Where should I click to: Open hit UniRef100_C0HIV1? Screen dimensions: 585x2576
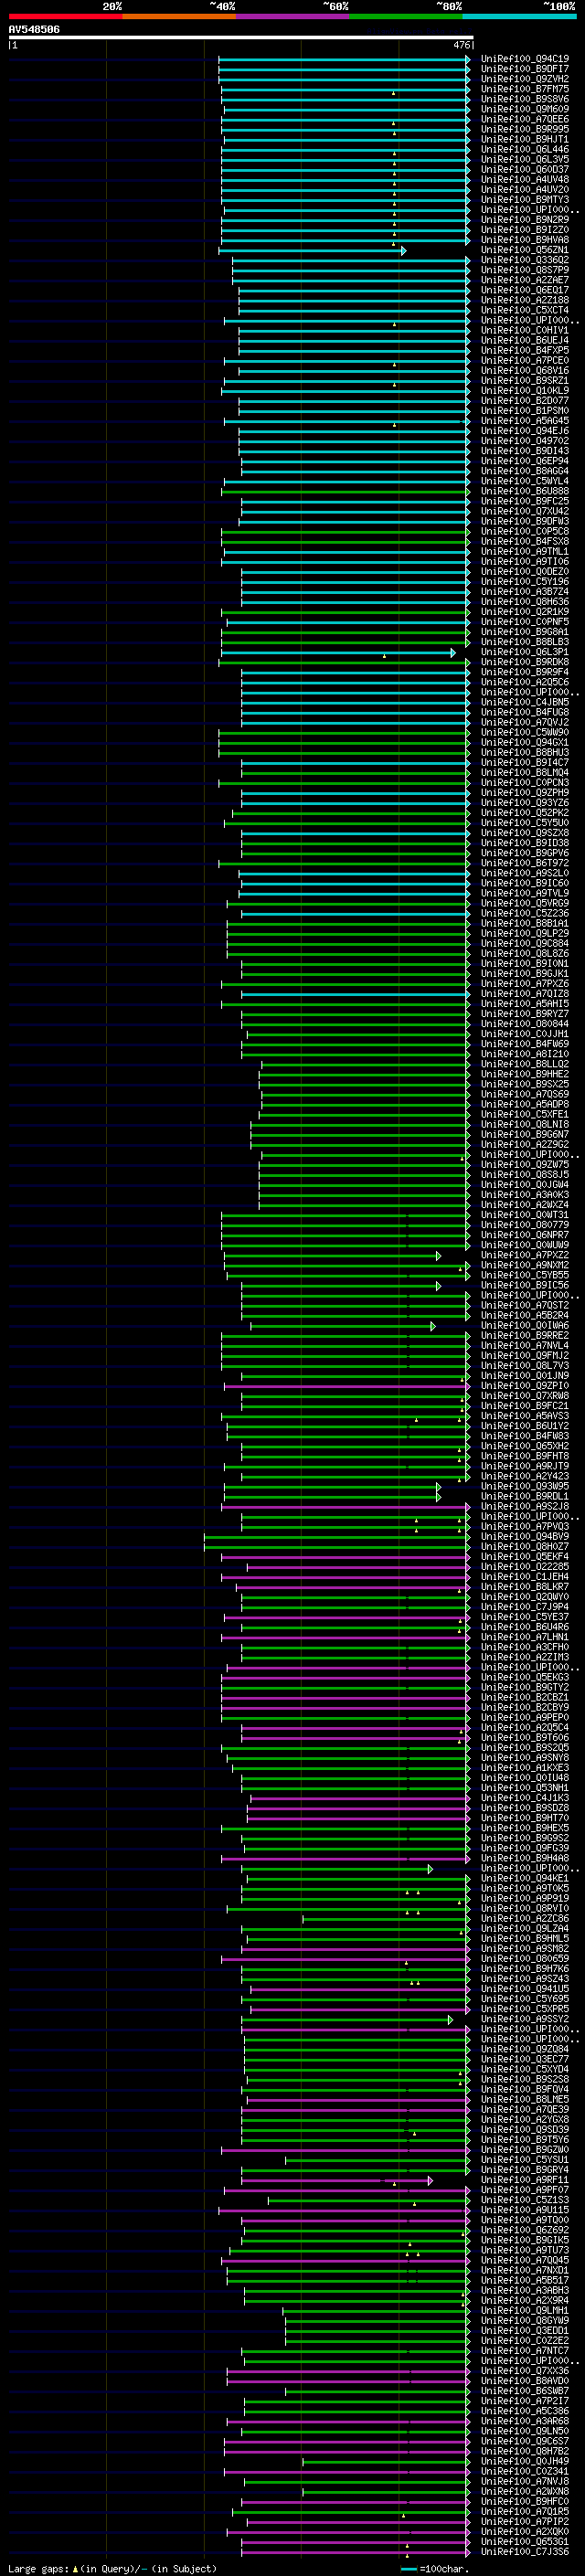click(x=525, y=330)
